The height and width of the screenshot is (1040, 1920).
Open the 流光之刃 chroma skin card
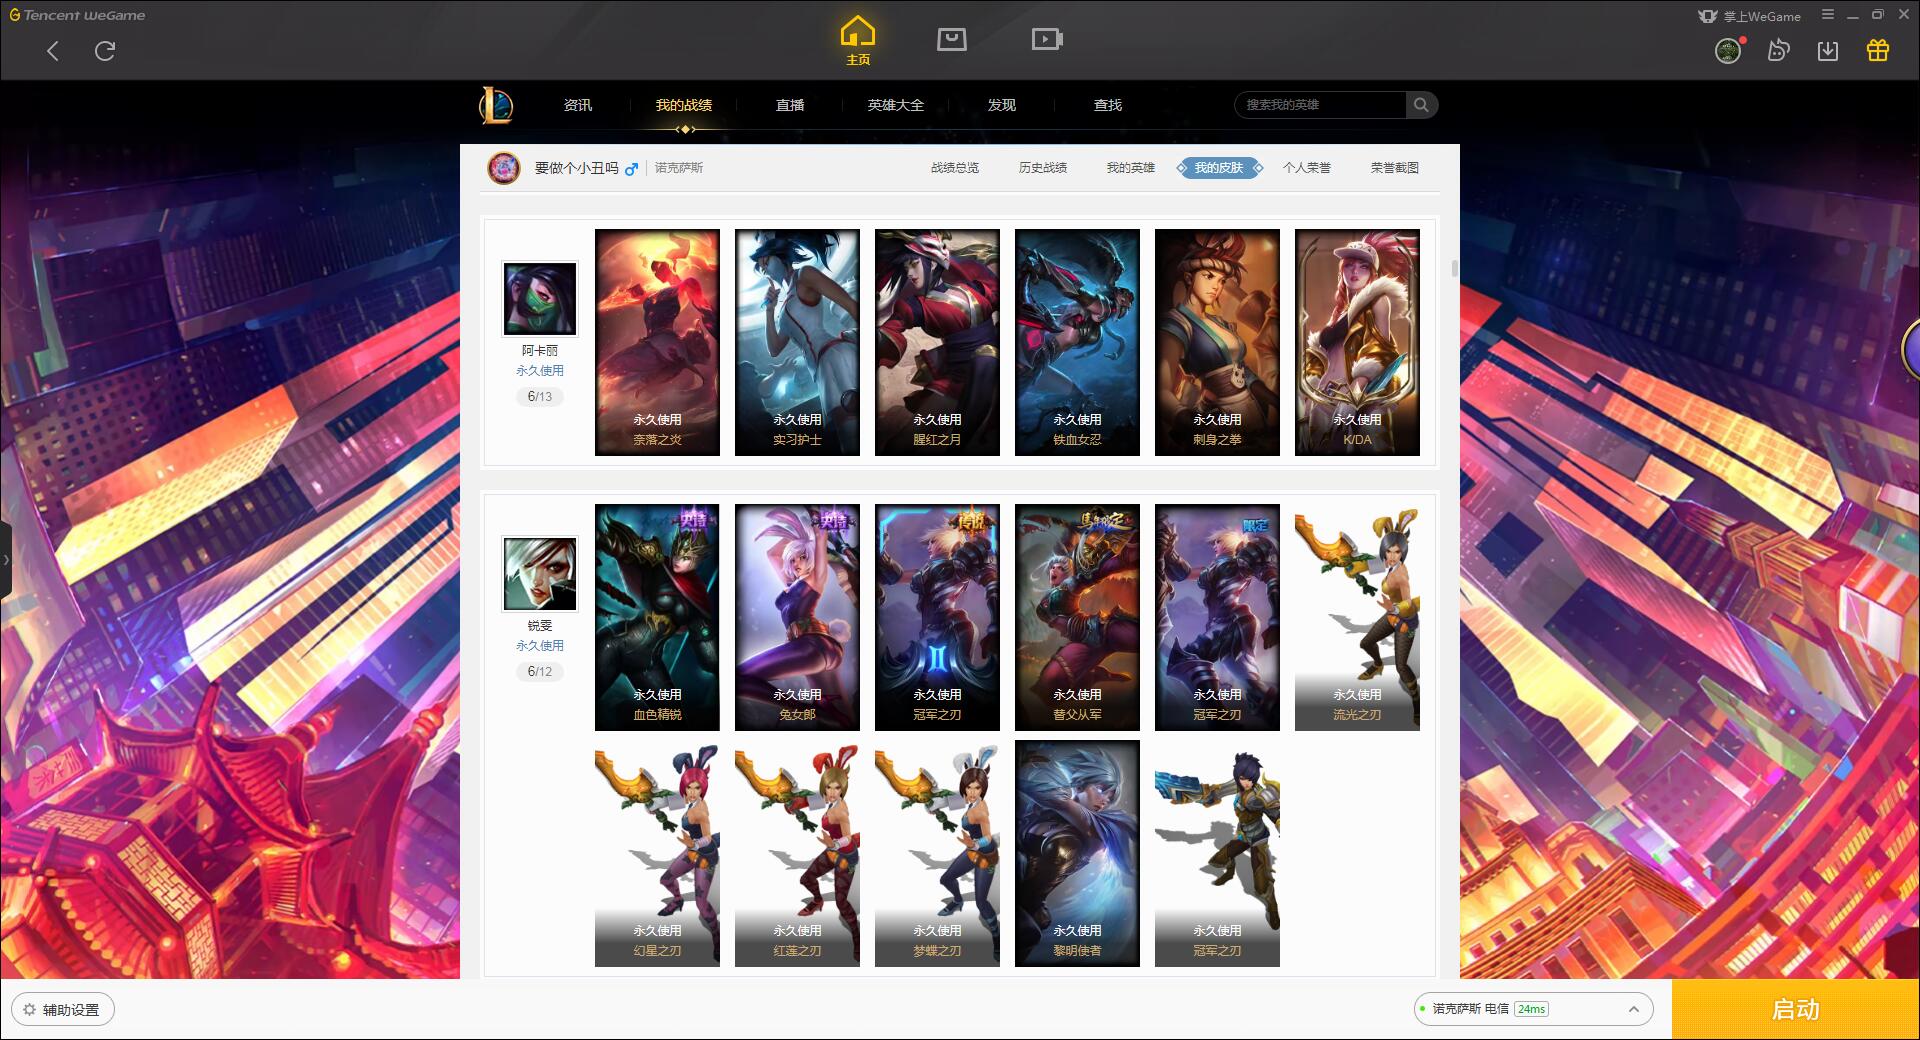[1357, 617]
